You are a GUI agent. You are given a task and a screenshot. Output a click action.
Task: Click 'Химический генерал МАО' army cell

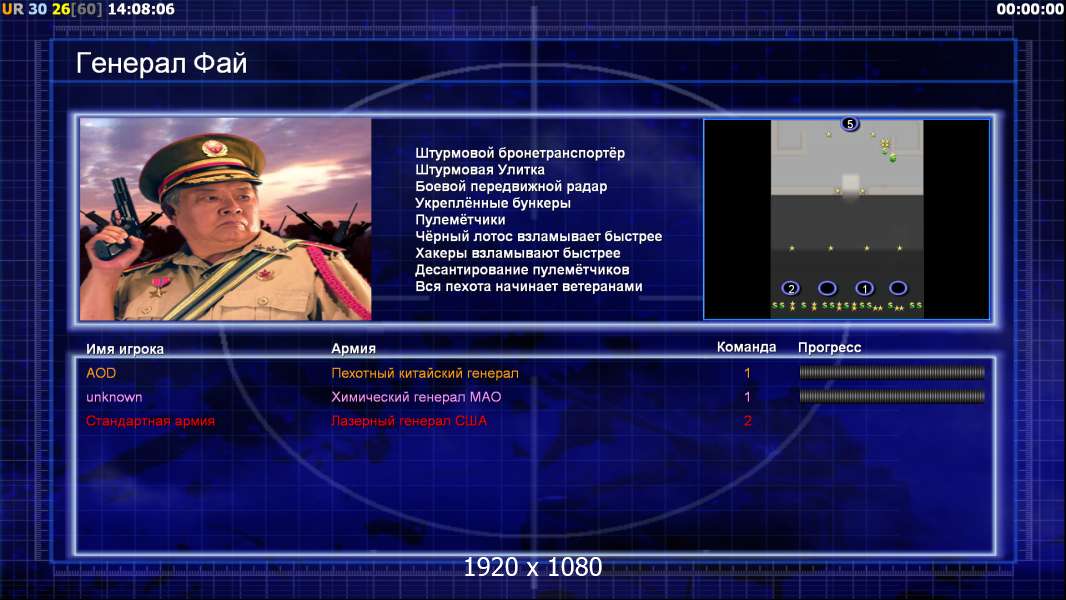click(x=416, y=397)
